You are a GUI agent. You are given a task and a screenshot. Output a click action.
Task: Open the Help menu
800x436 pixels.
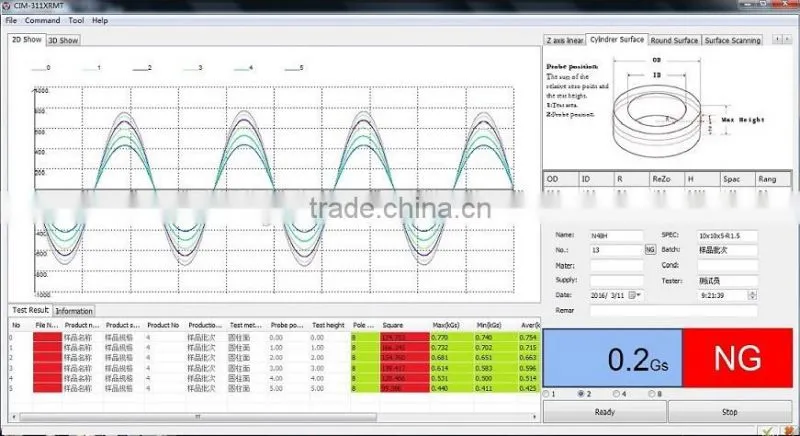[x=100, y=20]
